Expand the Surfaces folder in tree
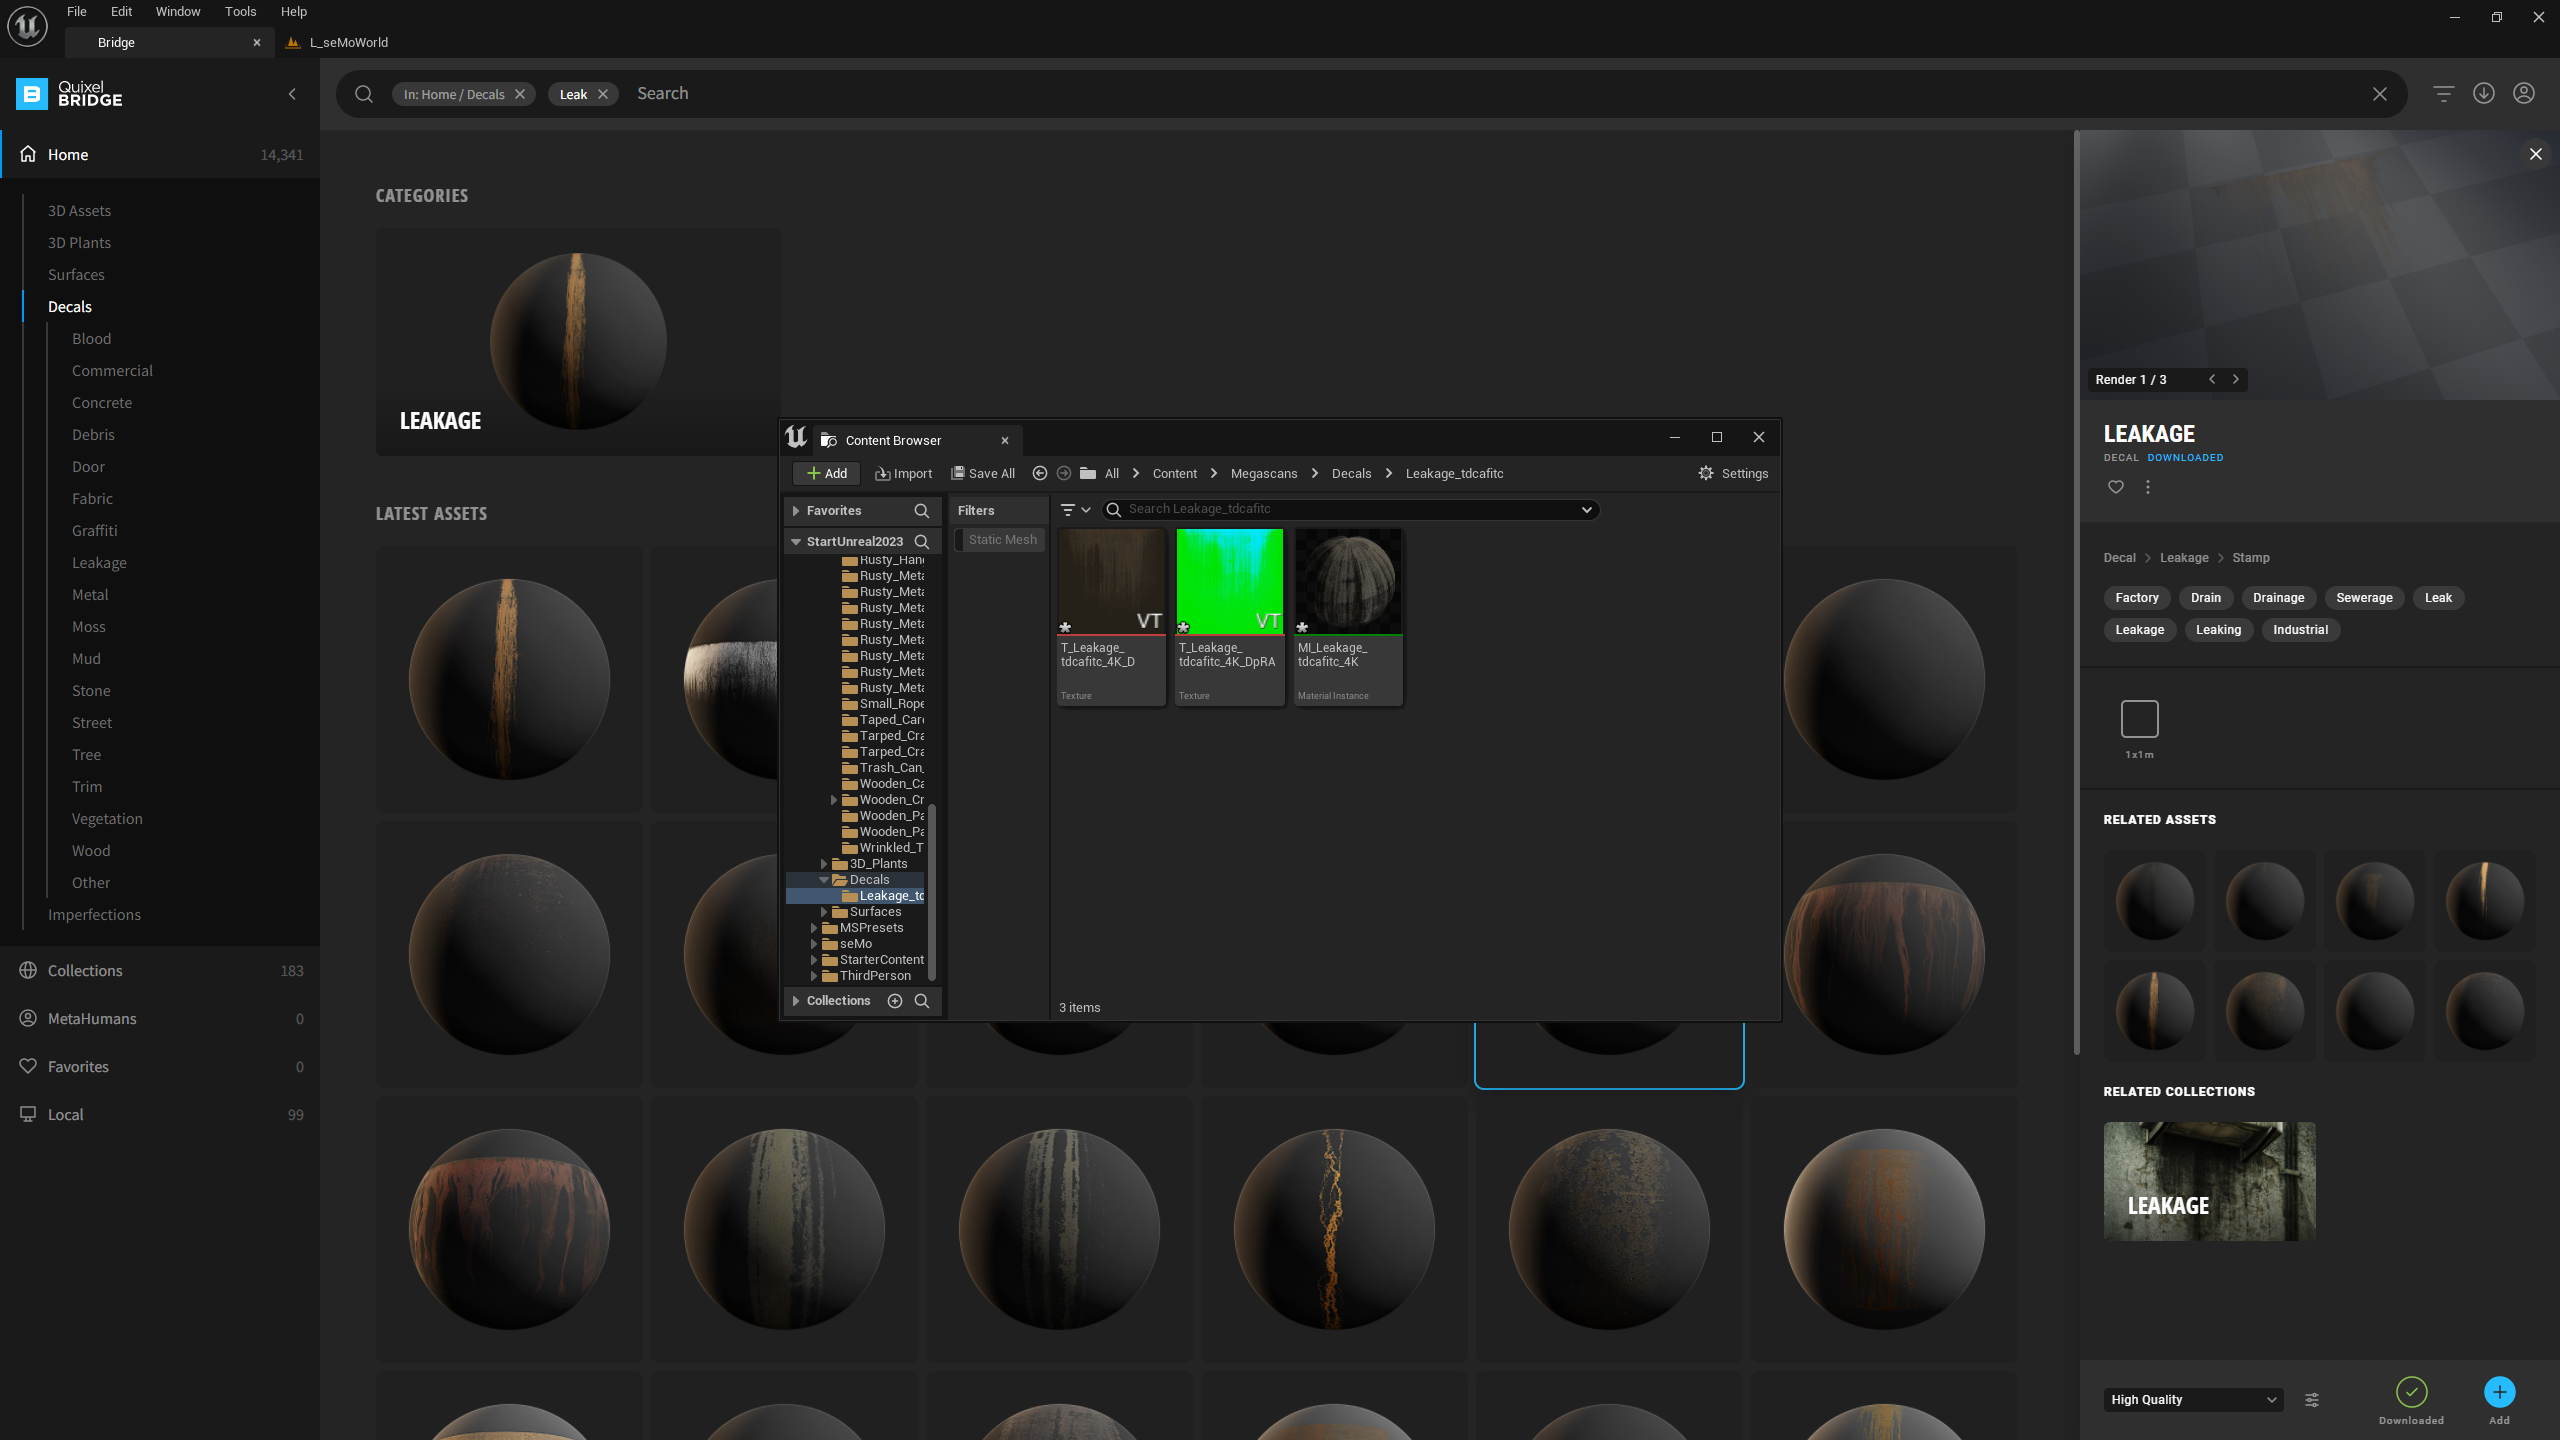The width and height of the screenshot is (2560, 1440). (824, 912)
